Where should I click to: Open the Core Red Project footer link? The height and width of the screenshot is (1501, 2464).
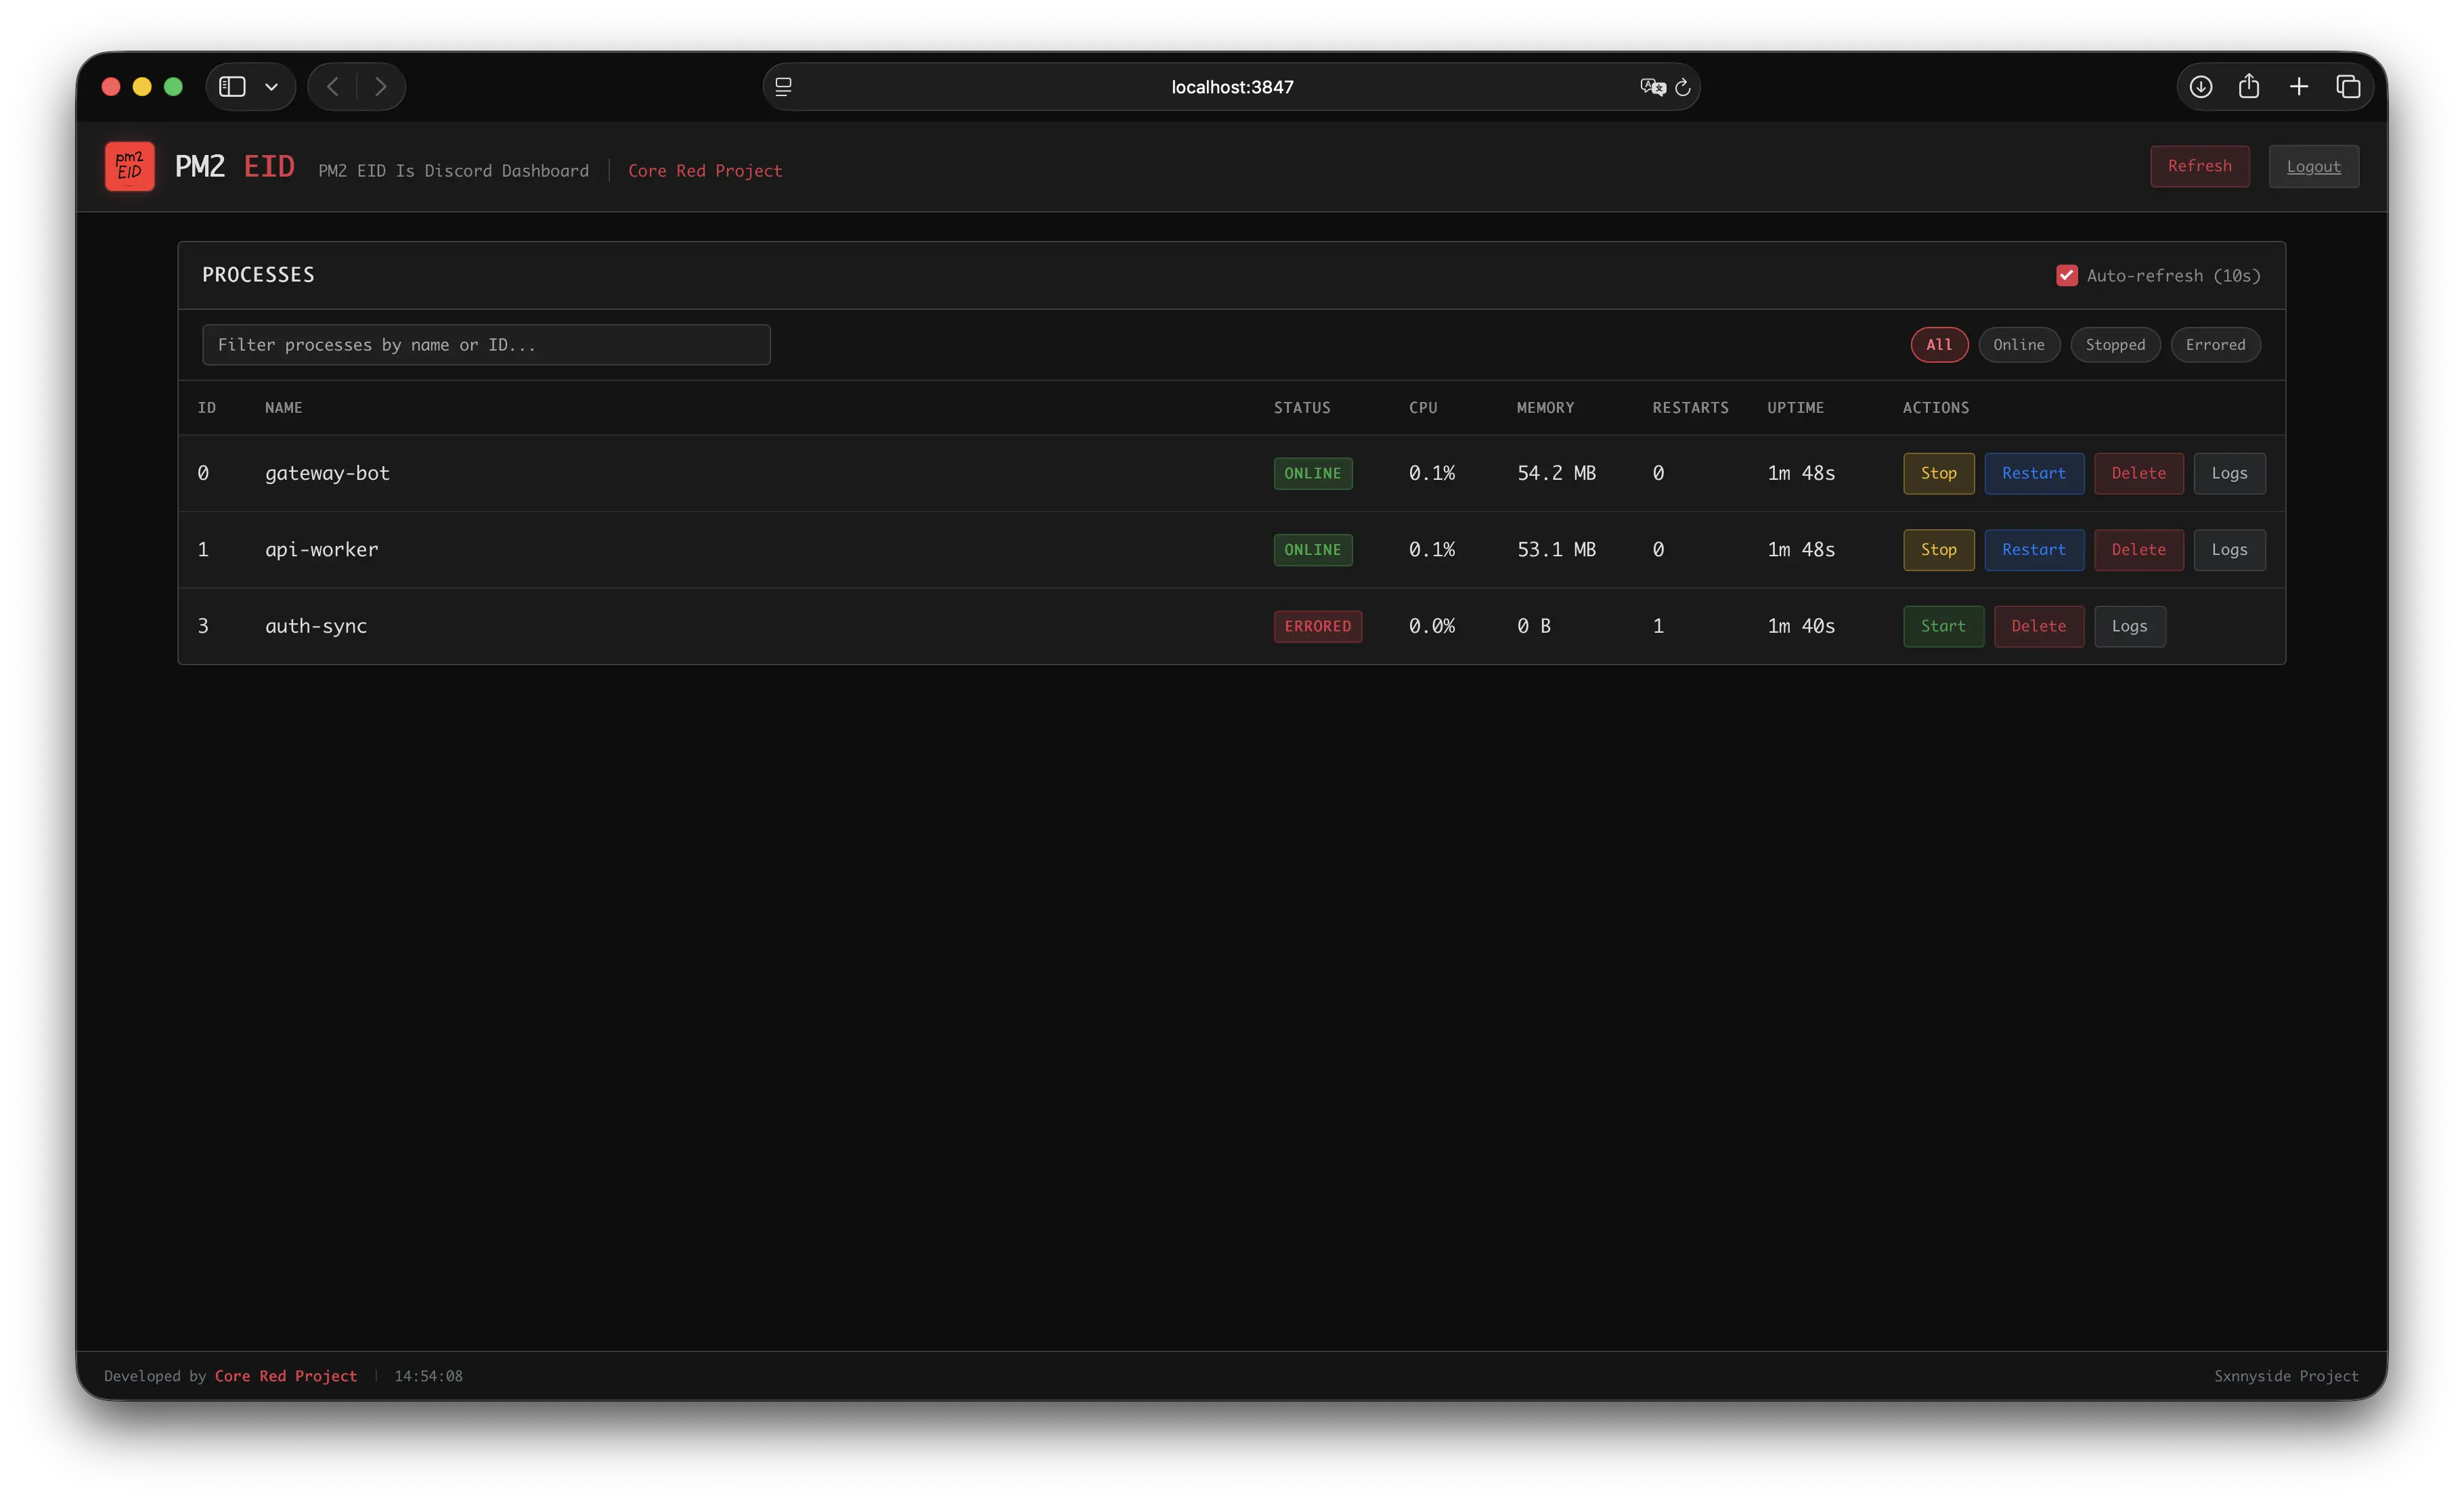[286, 1376]
